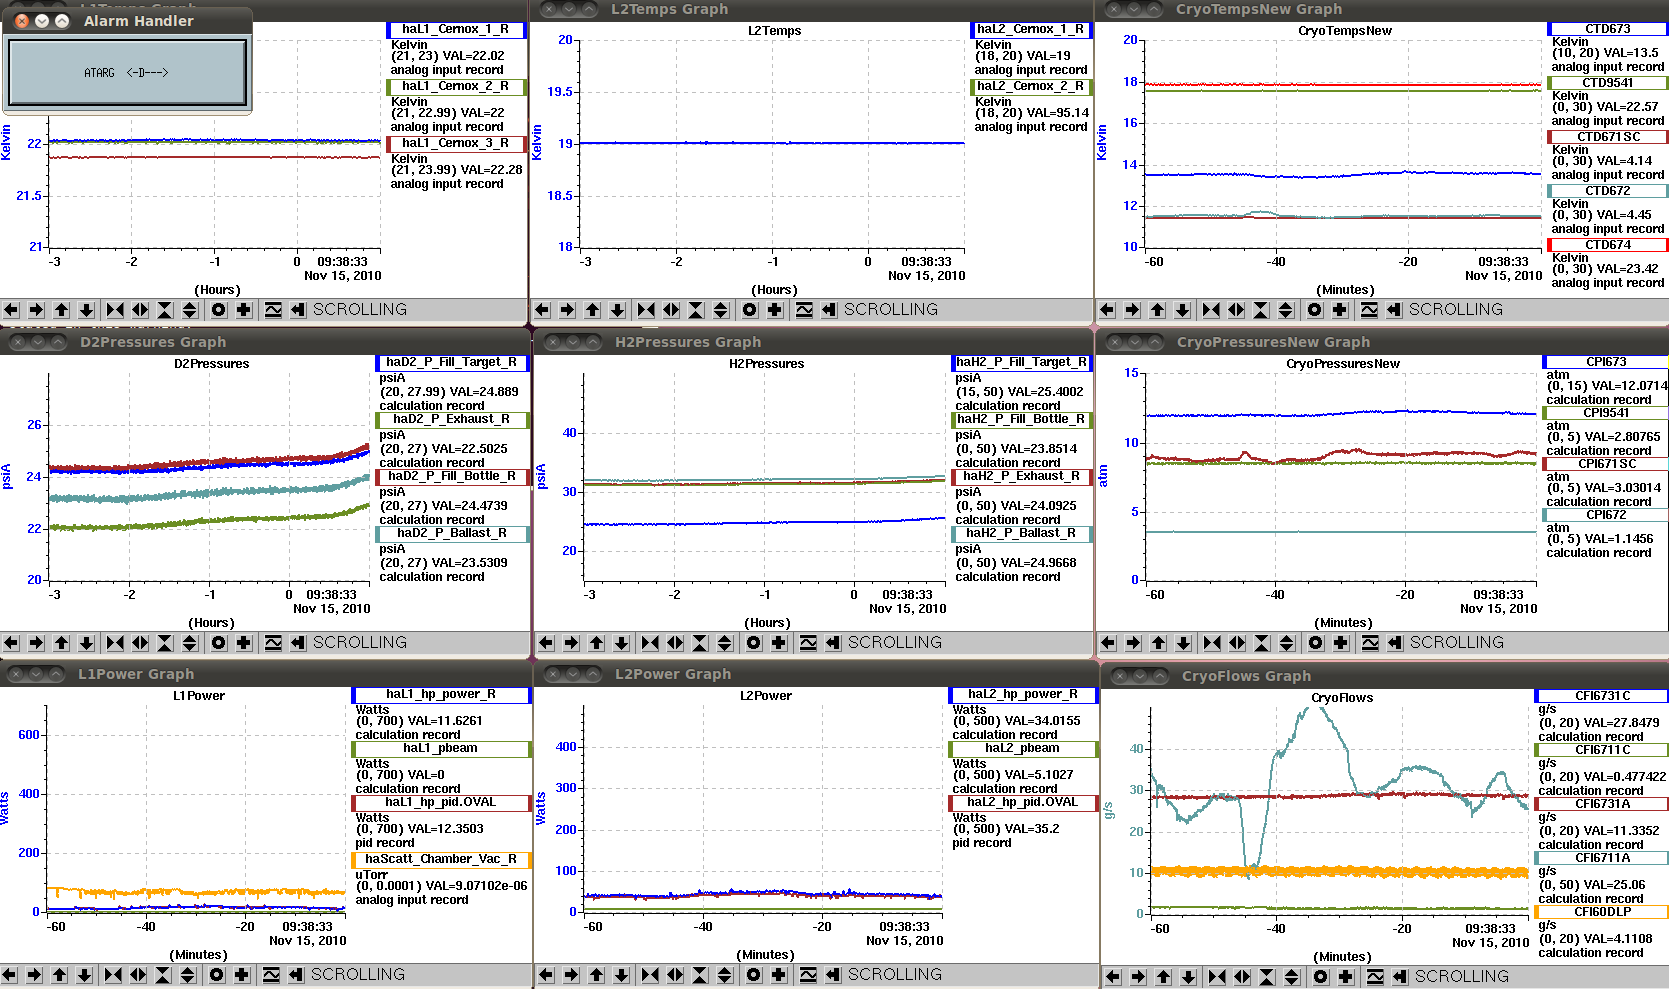Click arrow-with-bar icon in CryoFlows toolbar

[1399, 977]
